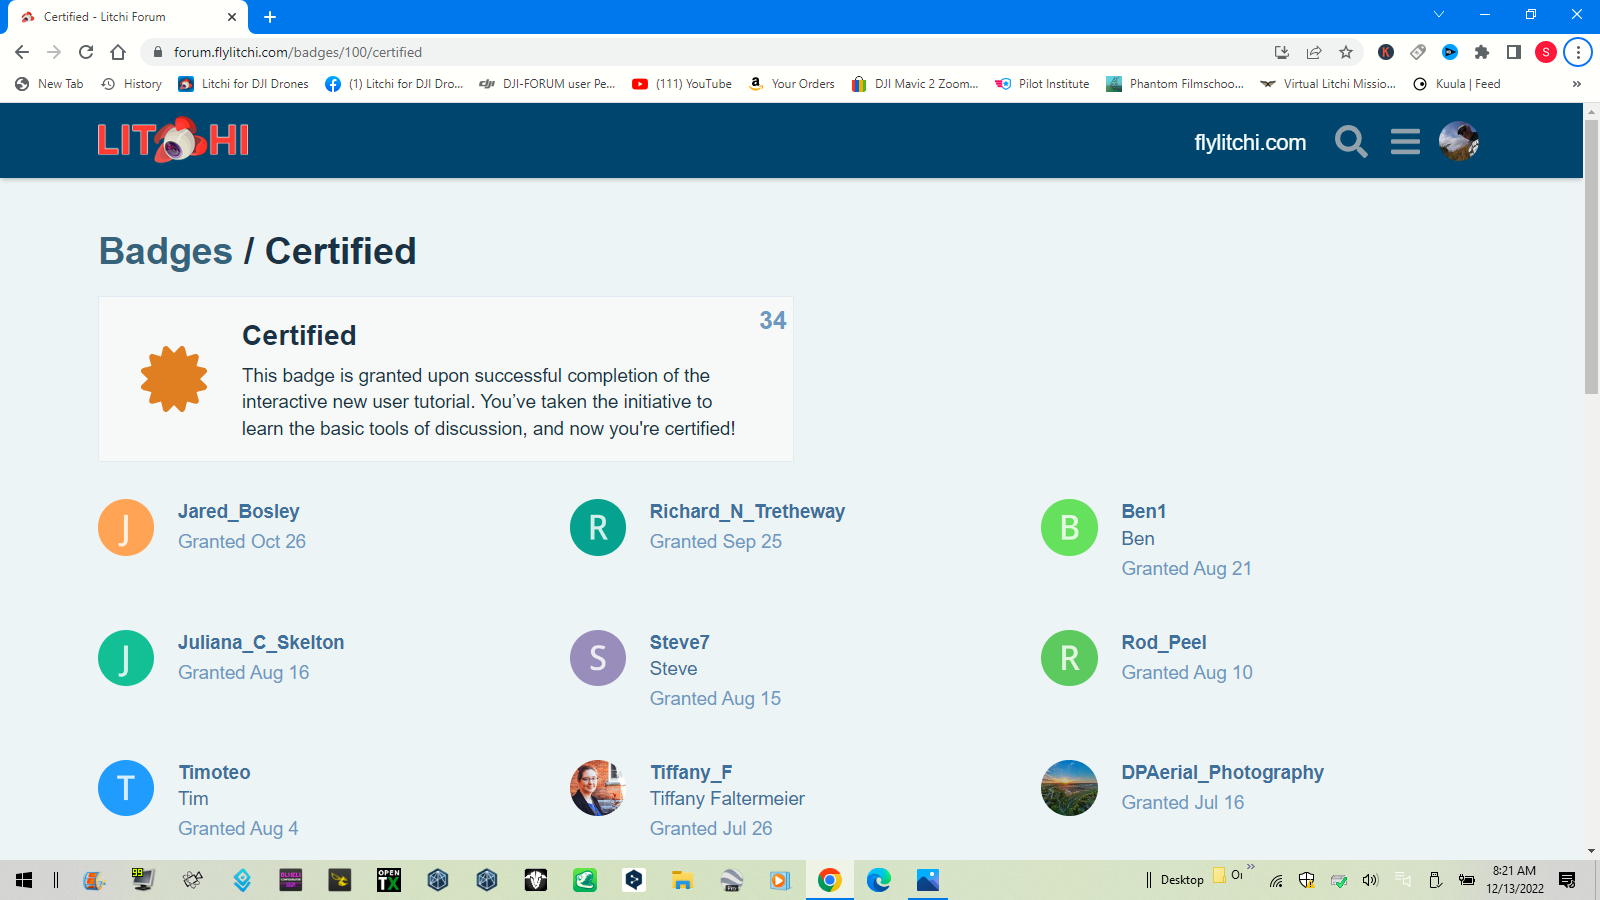
Task: Click Tiffany_F's profile picture
Action: (597, 788)
